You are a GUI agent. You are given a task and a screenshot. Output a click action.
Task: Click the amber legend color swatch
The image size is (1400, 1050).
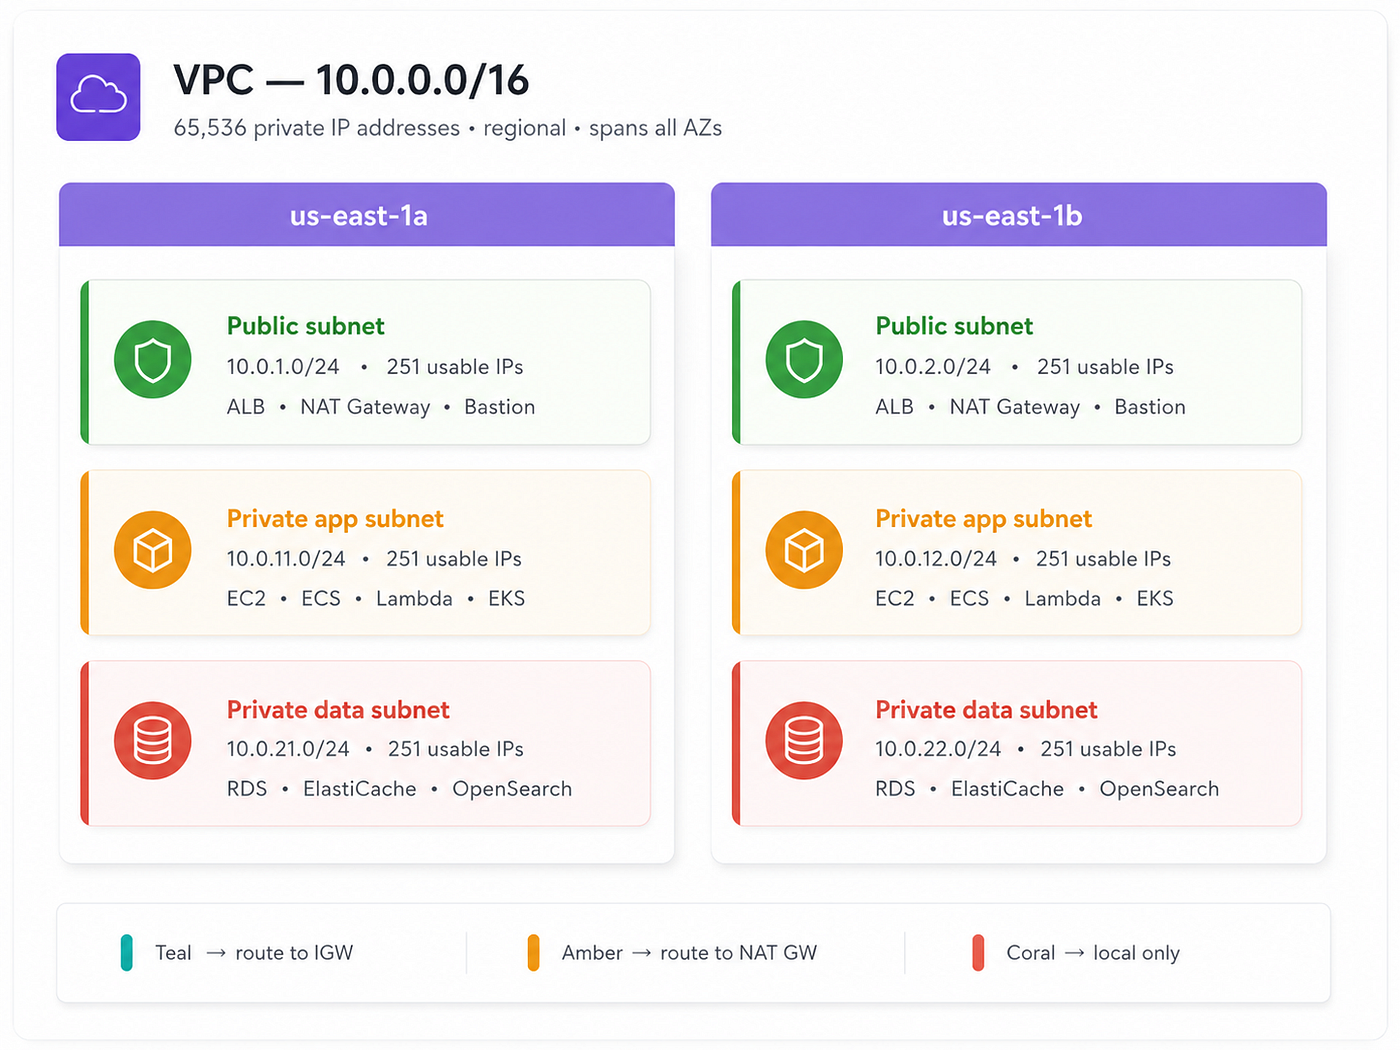(x=533, y=953)
